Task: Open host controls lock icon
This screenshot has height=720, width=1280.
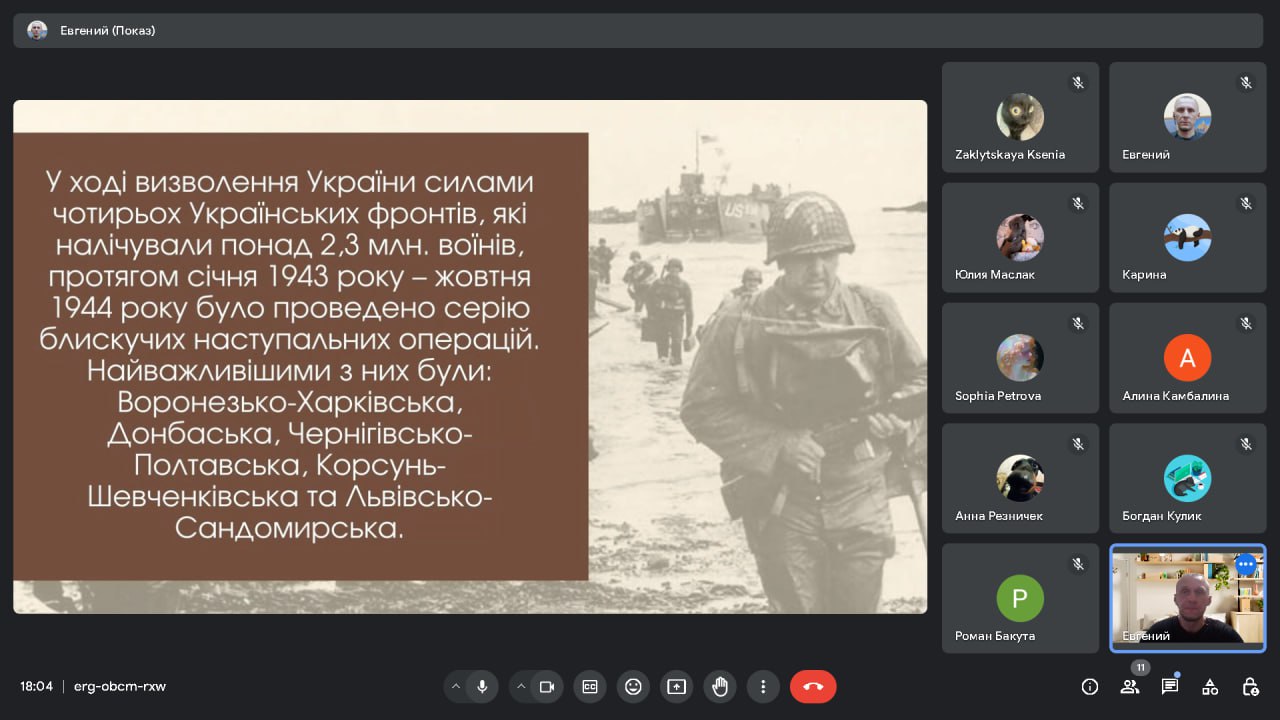Action: 1250,687
